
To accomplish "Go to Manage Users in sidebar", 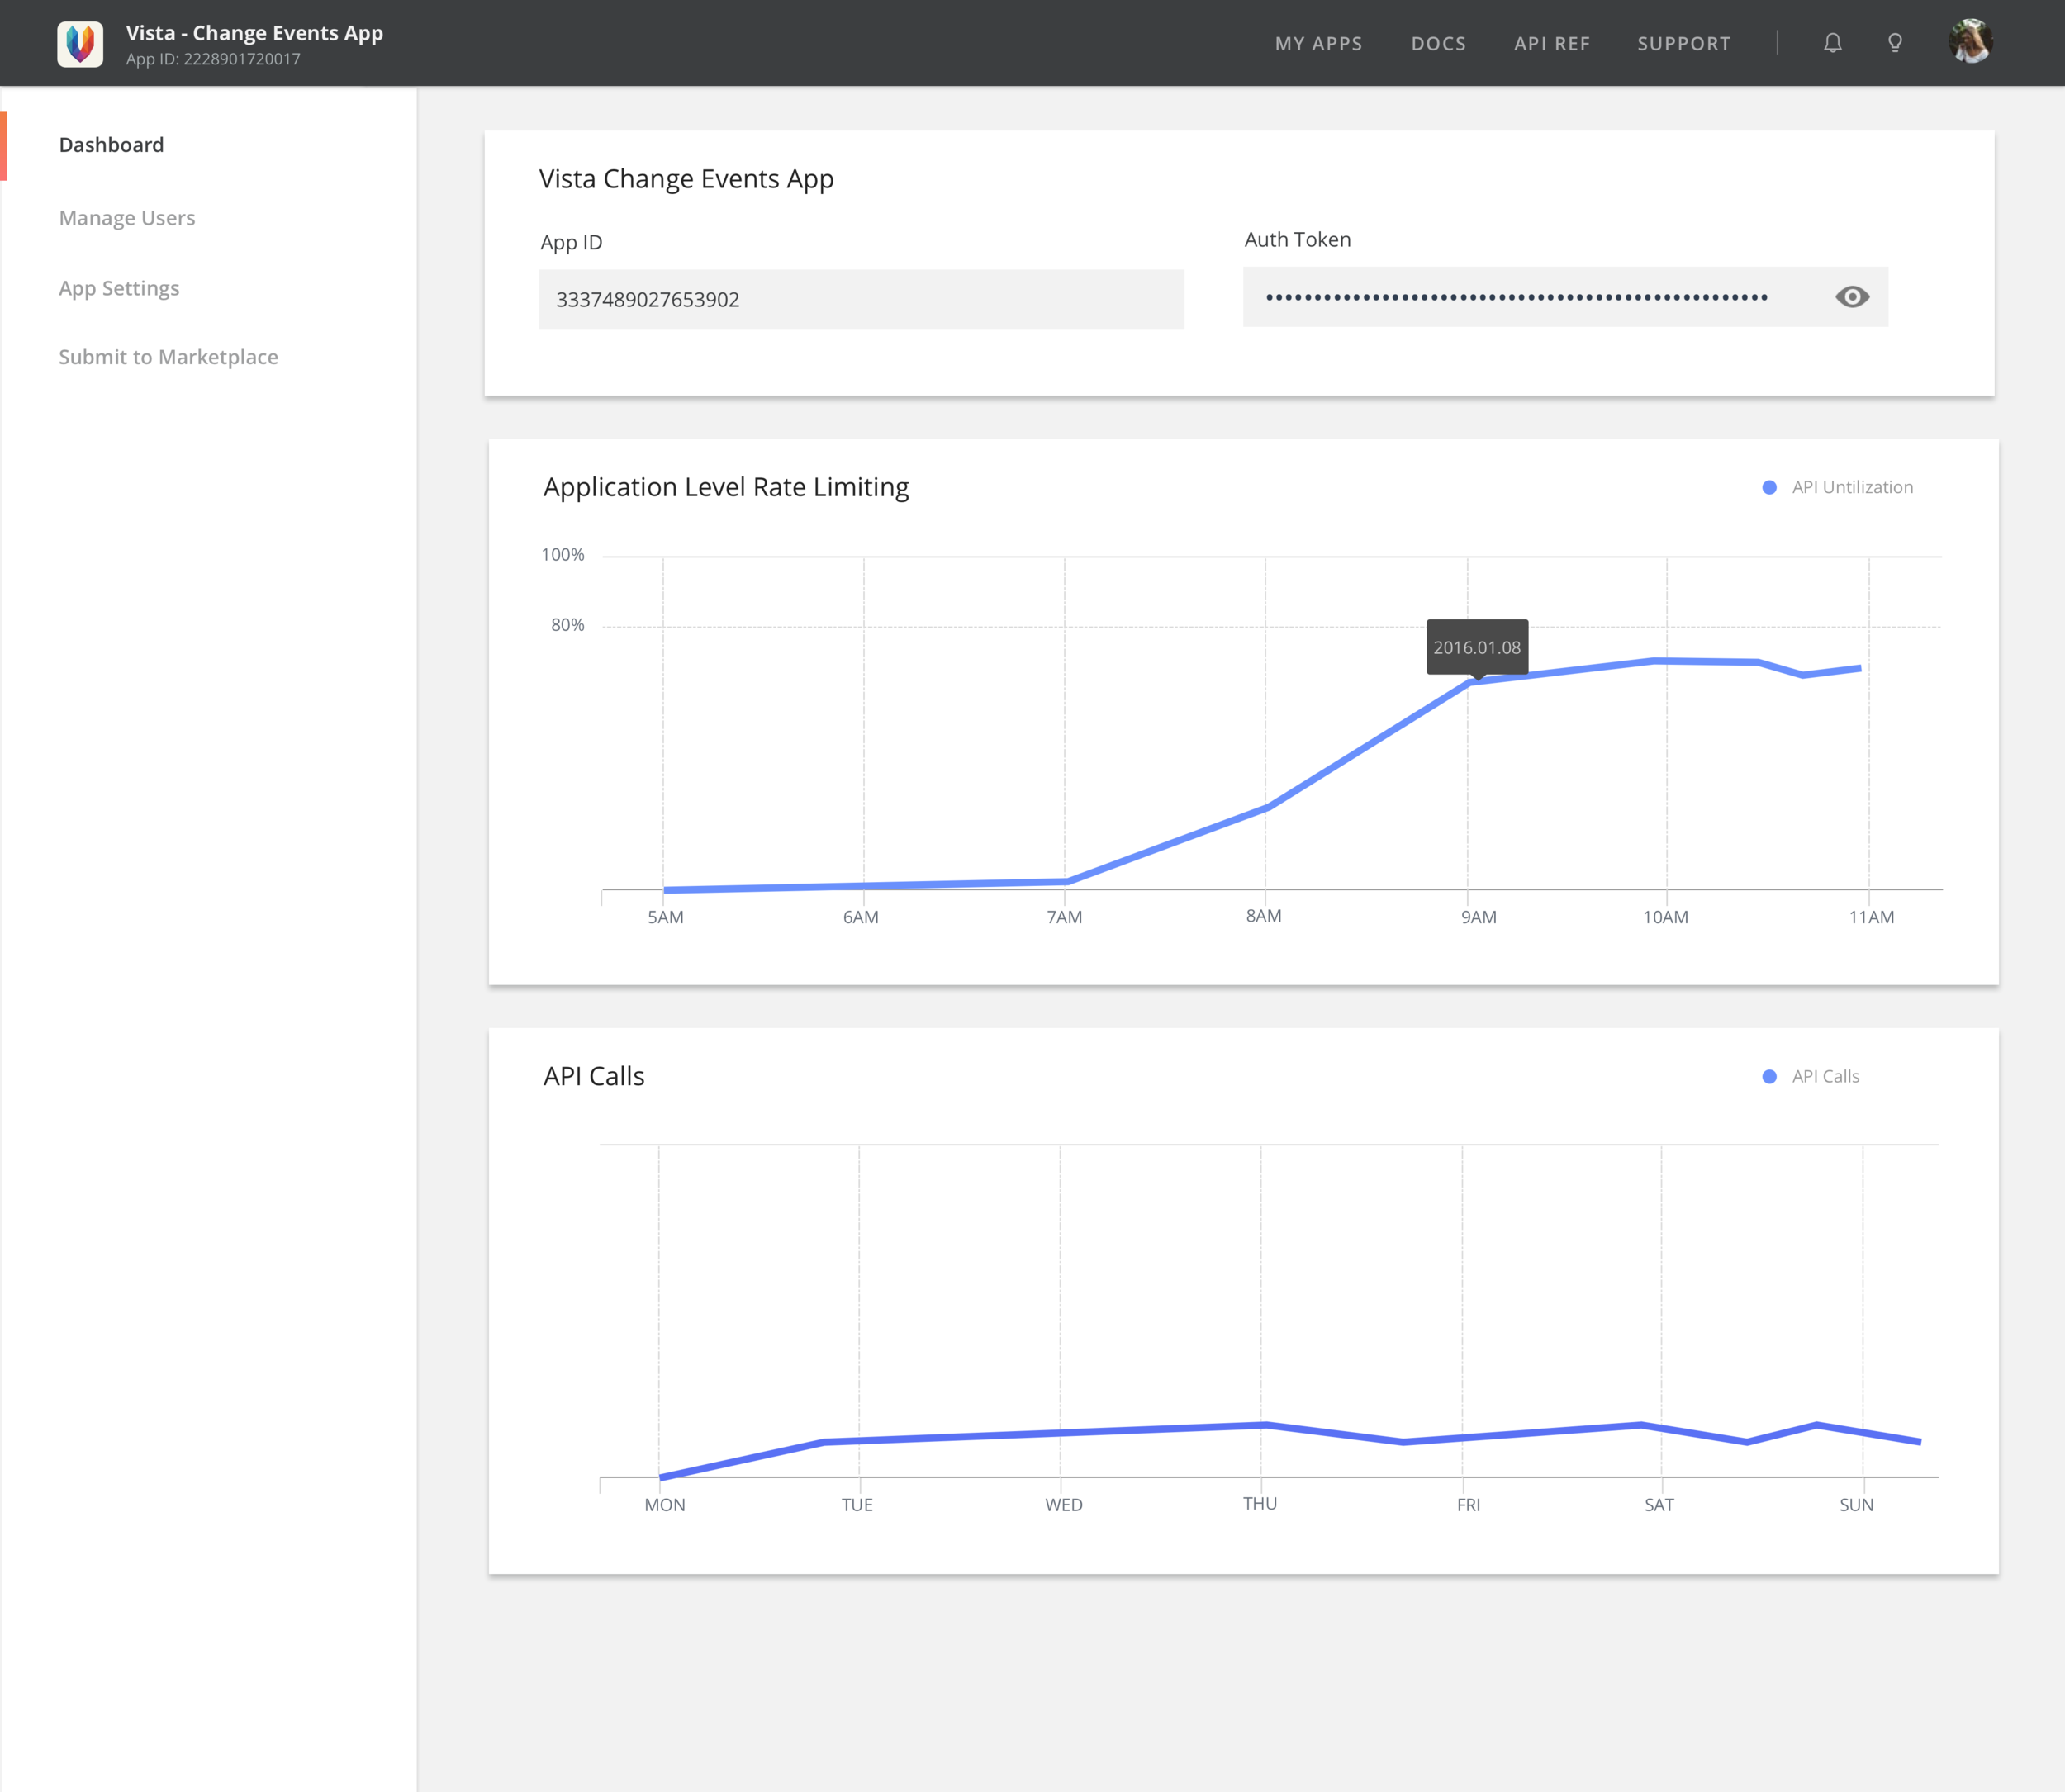I will [127, 218].
